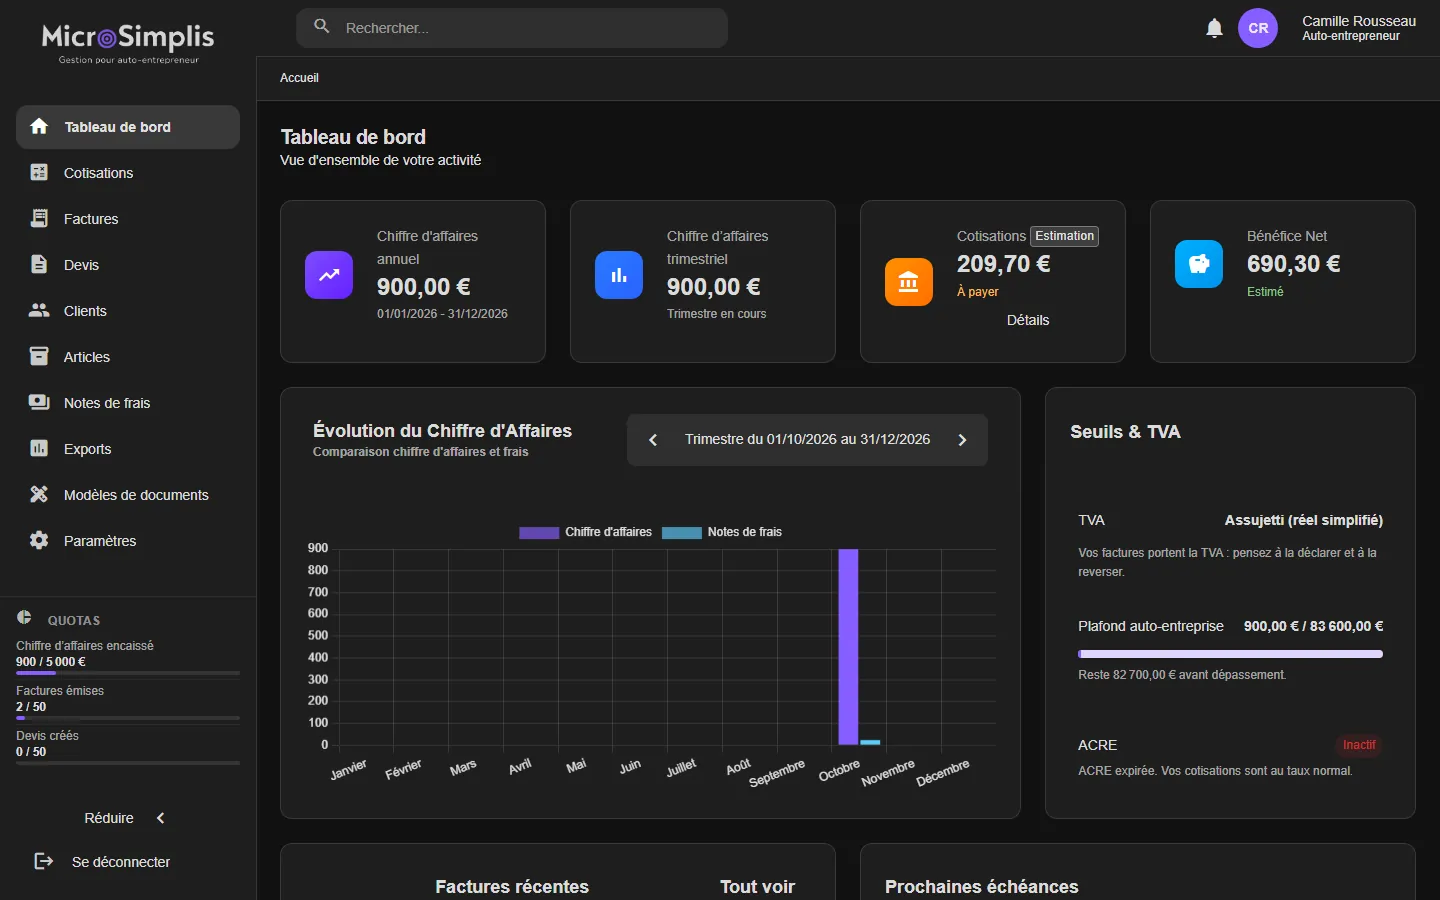Click the Assujetti (réel simplifié) TVA status

[x=1304, y=520]
